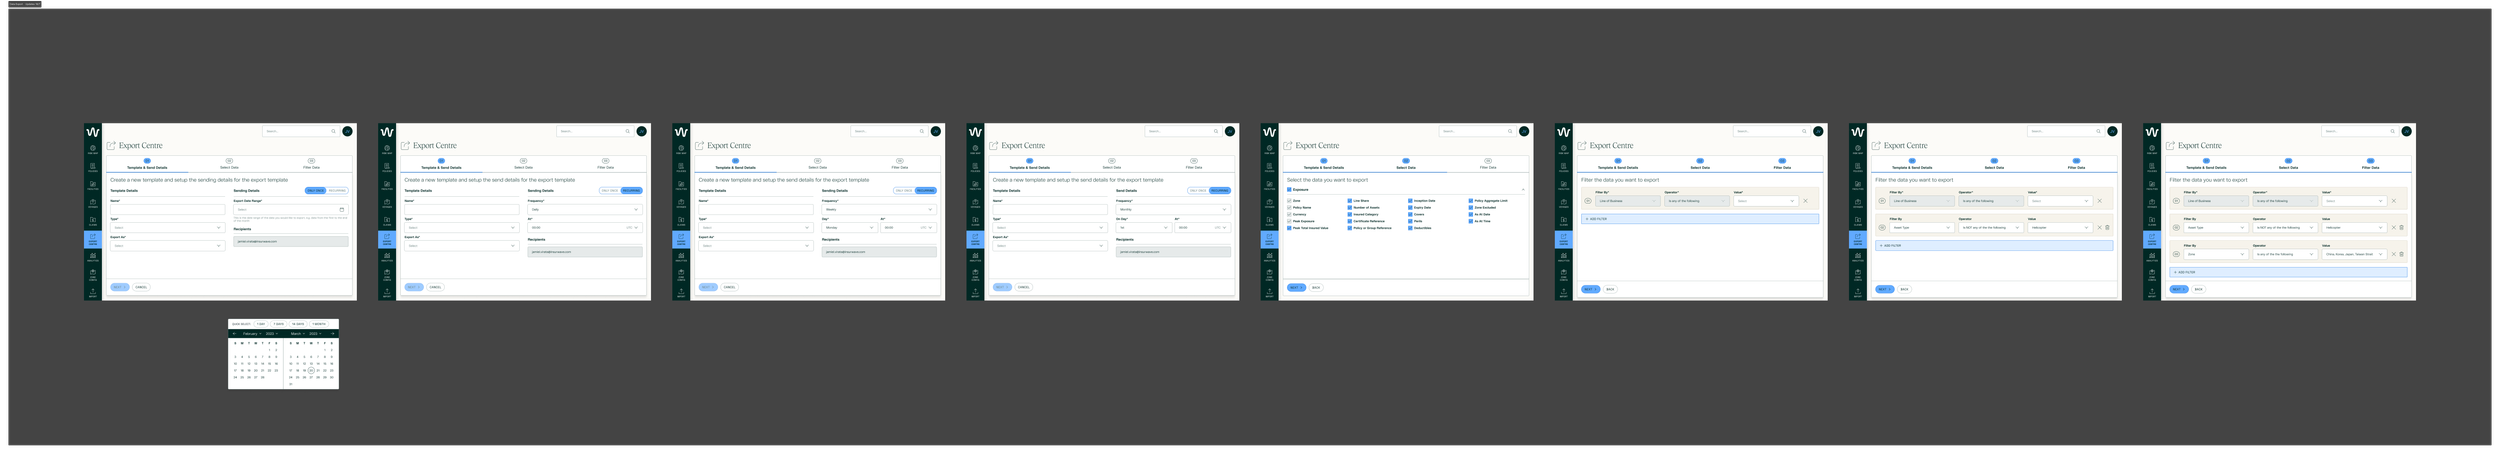Open user avatar in the three-filter frame

point(2406,131)
